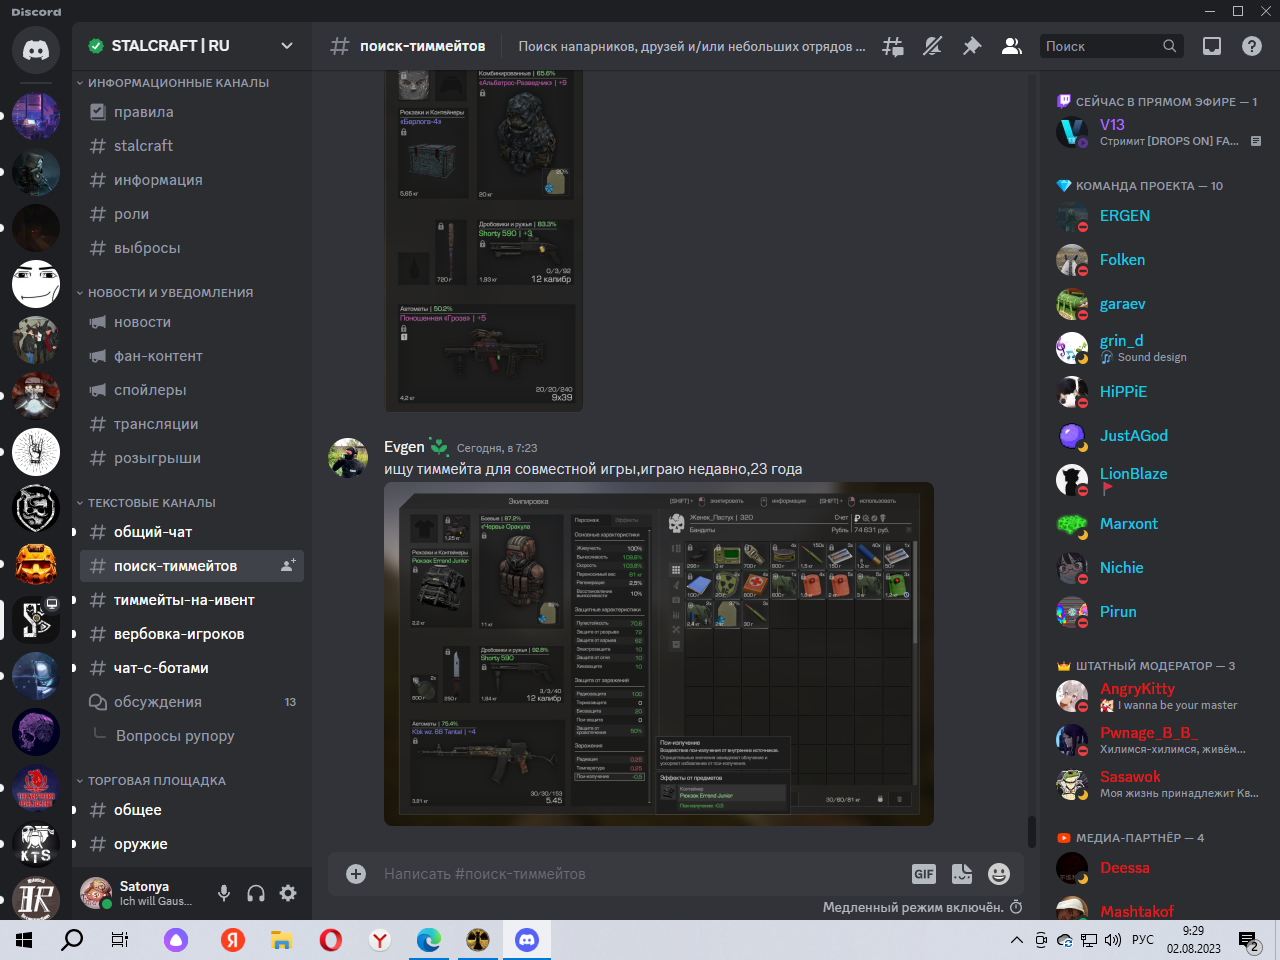This screenshot has width=1280, height=960.
Task: Open the розыгрыши channel
Action: click(192, 458)
